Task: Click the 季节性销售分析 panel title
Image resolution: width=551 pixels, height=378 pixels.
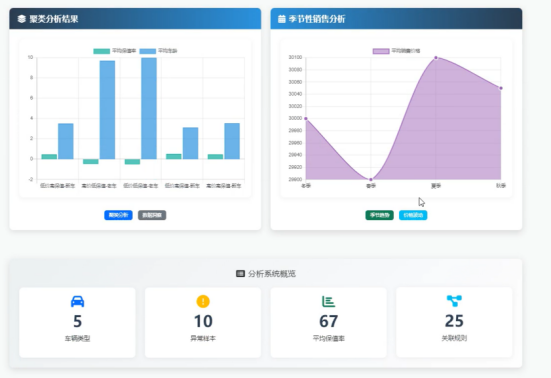Action: tap(317, 19)
